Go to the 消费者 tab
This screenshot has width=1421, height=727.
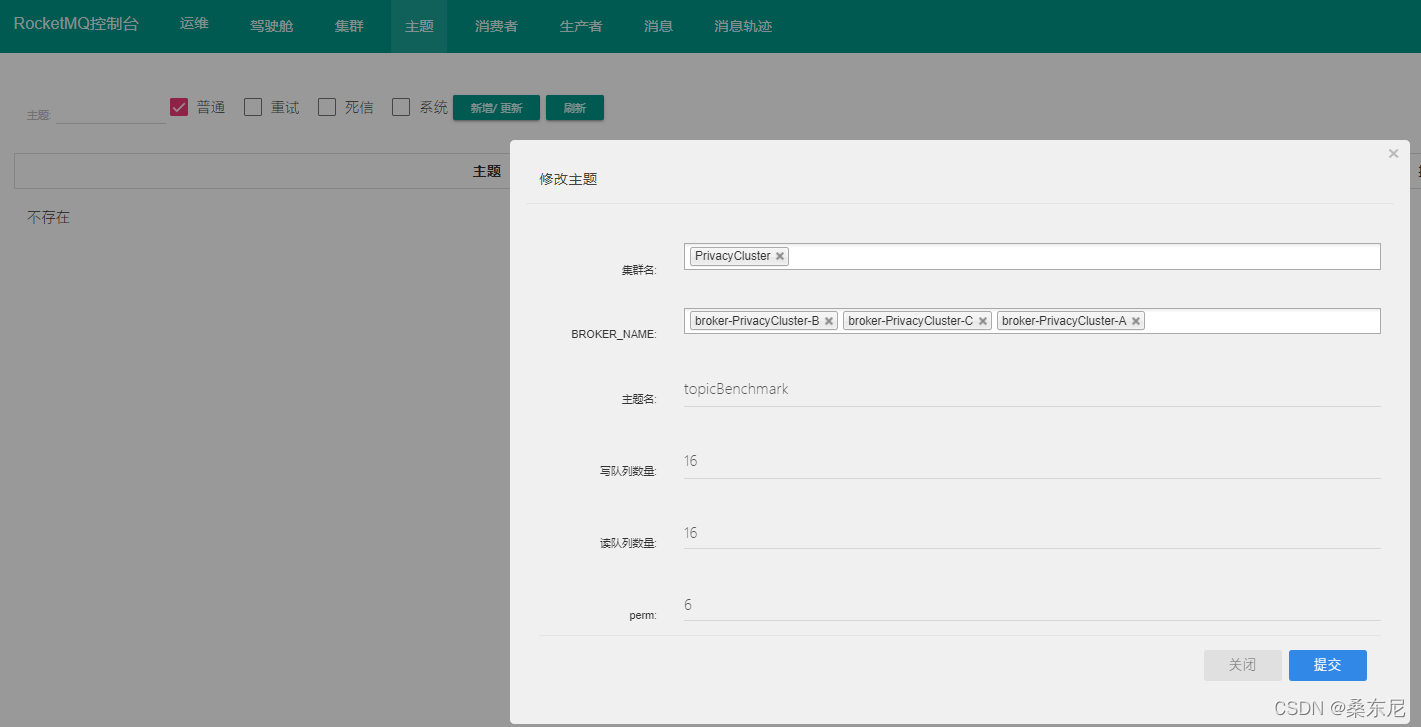pos(496,26)
